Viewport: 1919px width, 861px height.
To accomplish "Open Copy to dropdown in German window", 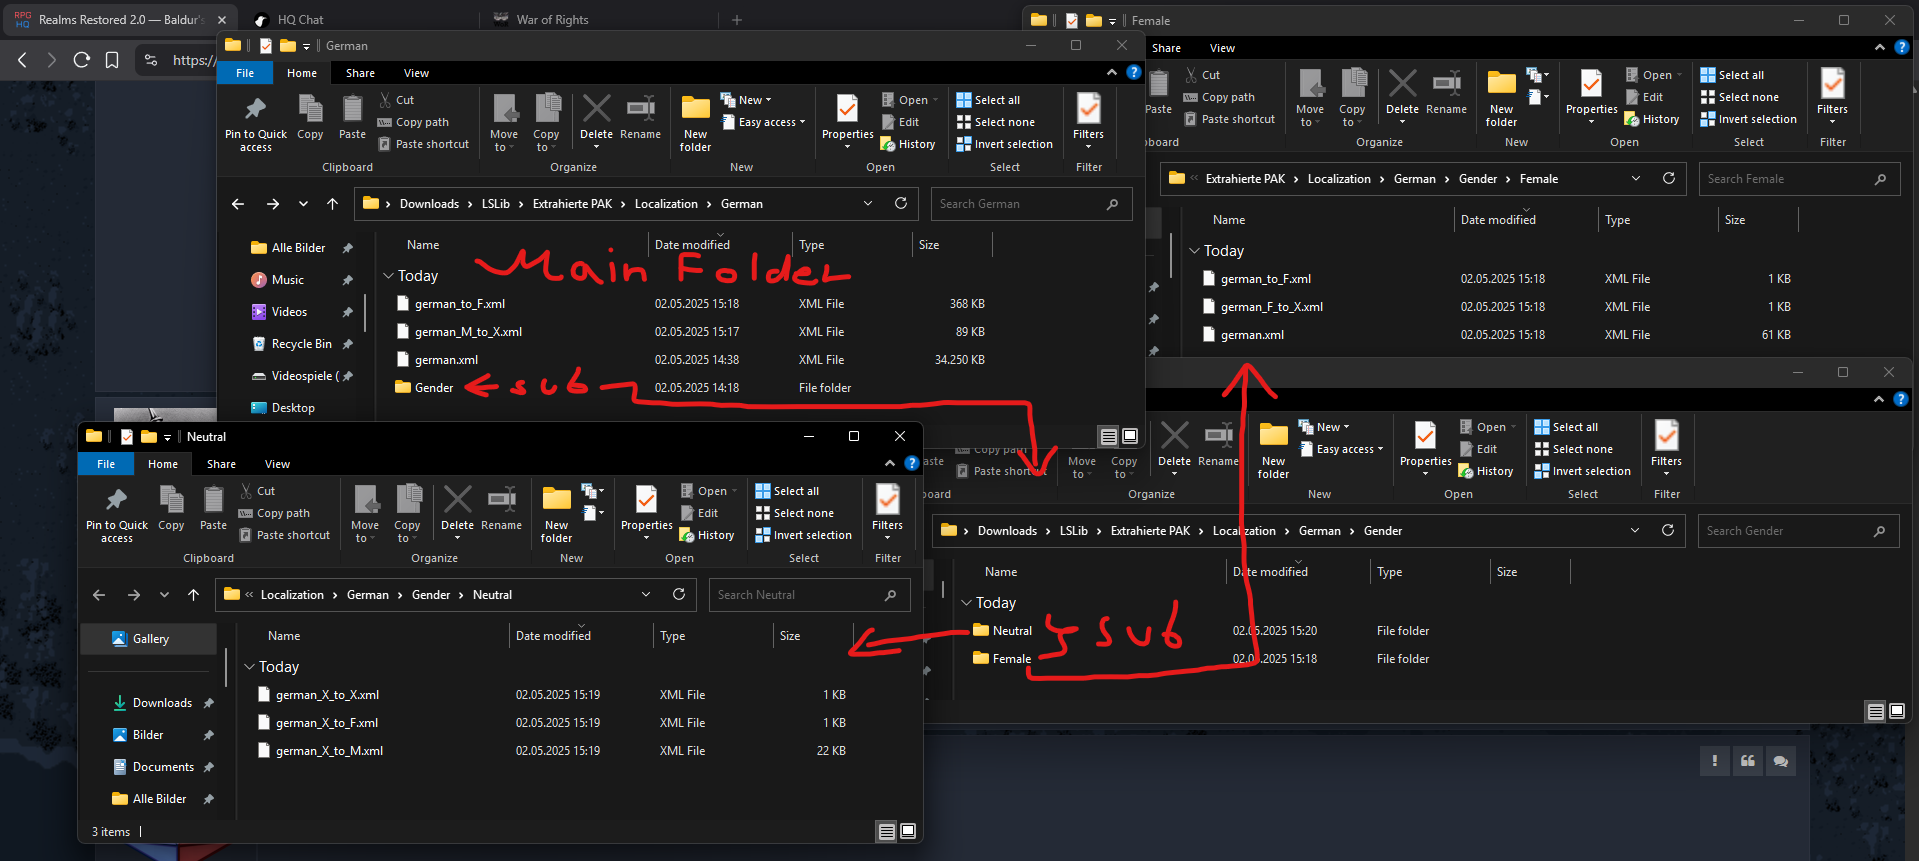I will click(546, 122).
